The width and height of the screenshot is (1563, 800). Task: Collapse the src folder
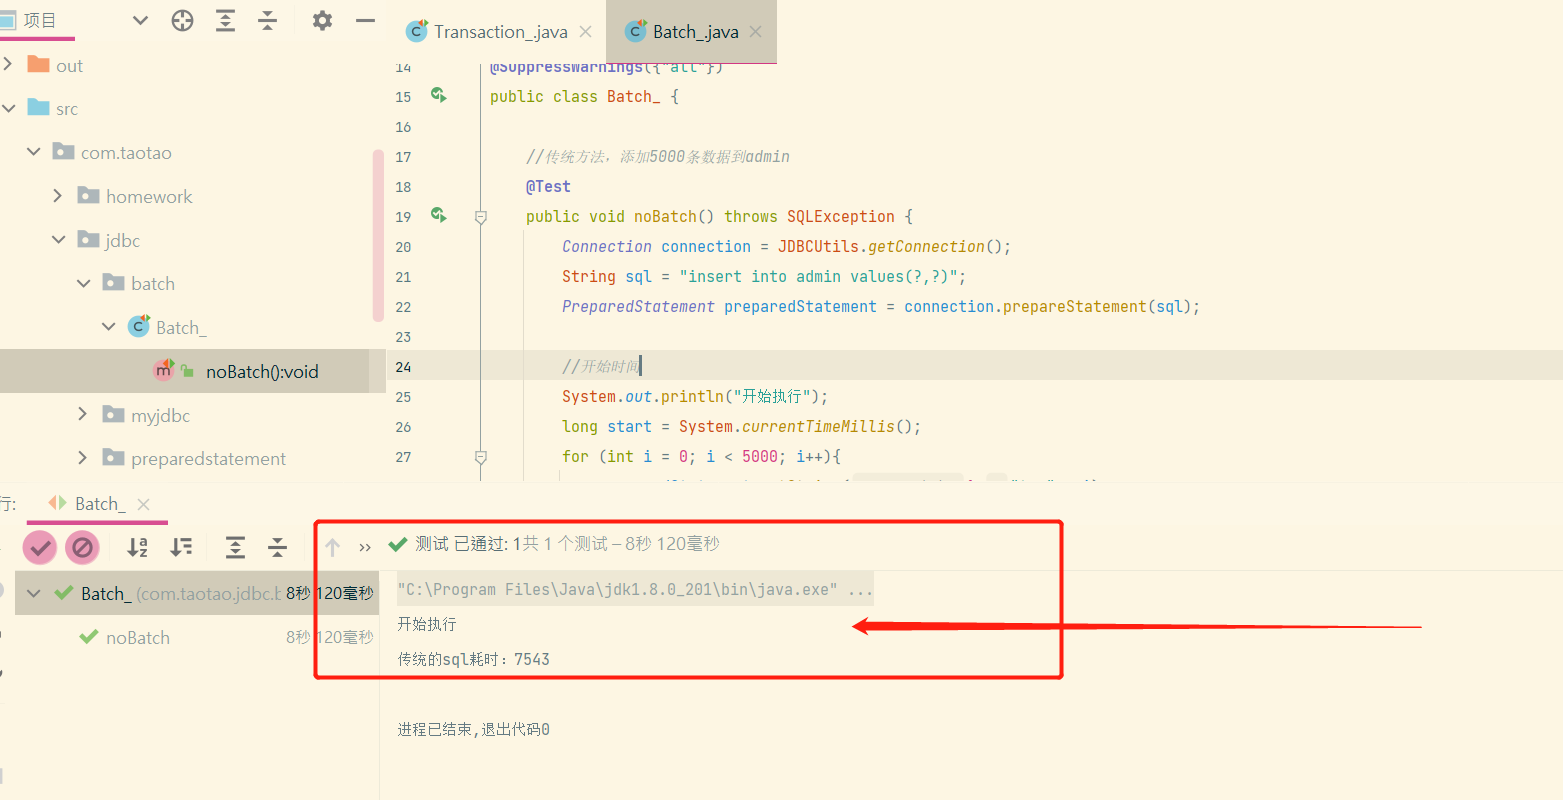click(x=8, y=108)
